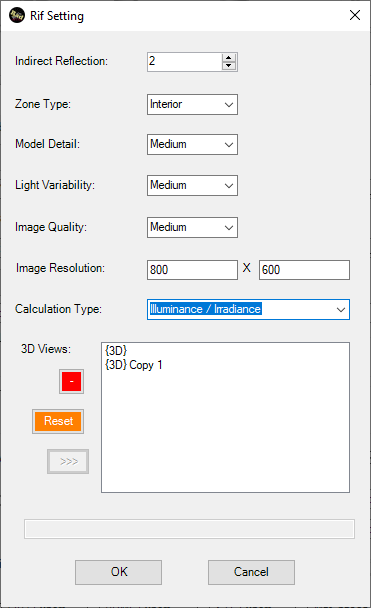Viewport: 371px width, 608px height.
Task: Click the Indirect Reflection value field
Action: [185, 62]
